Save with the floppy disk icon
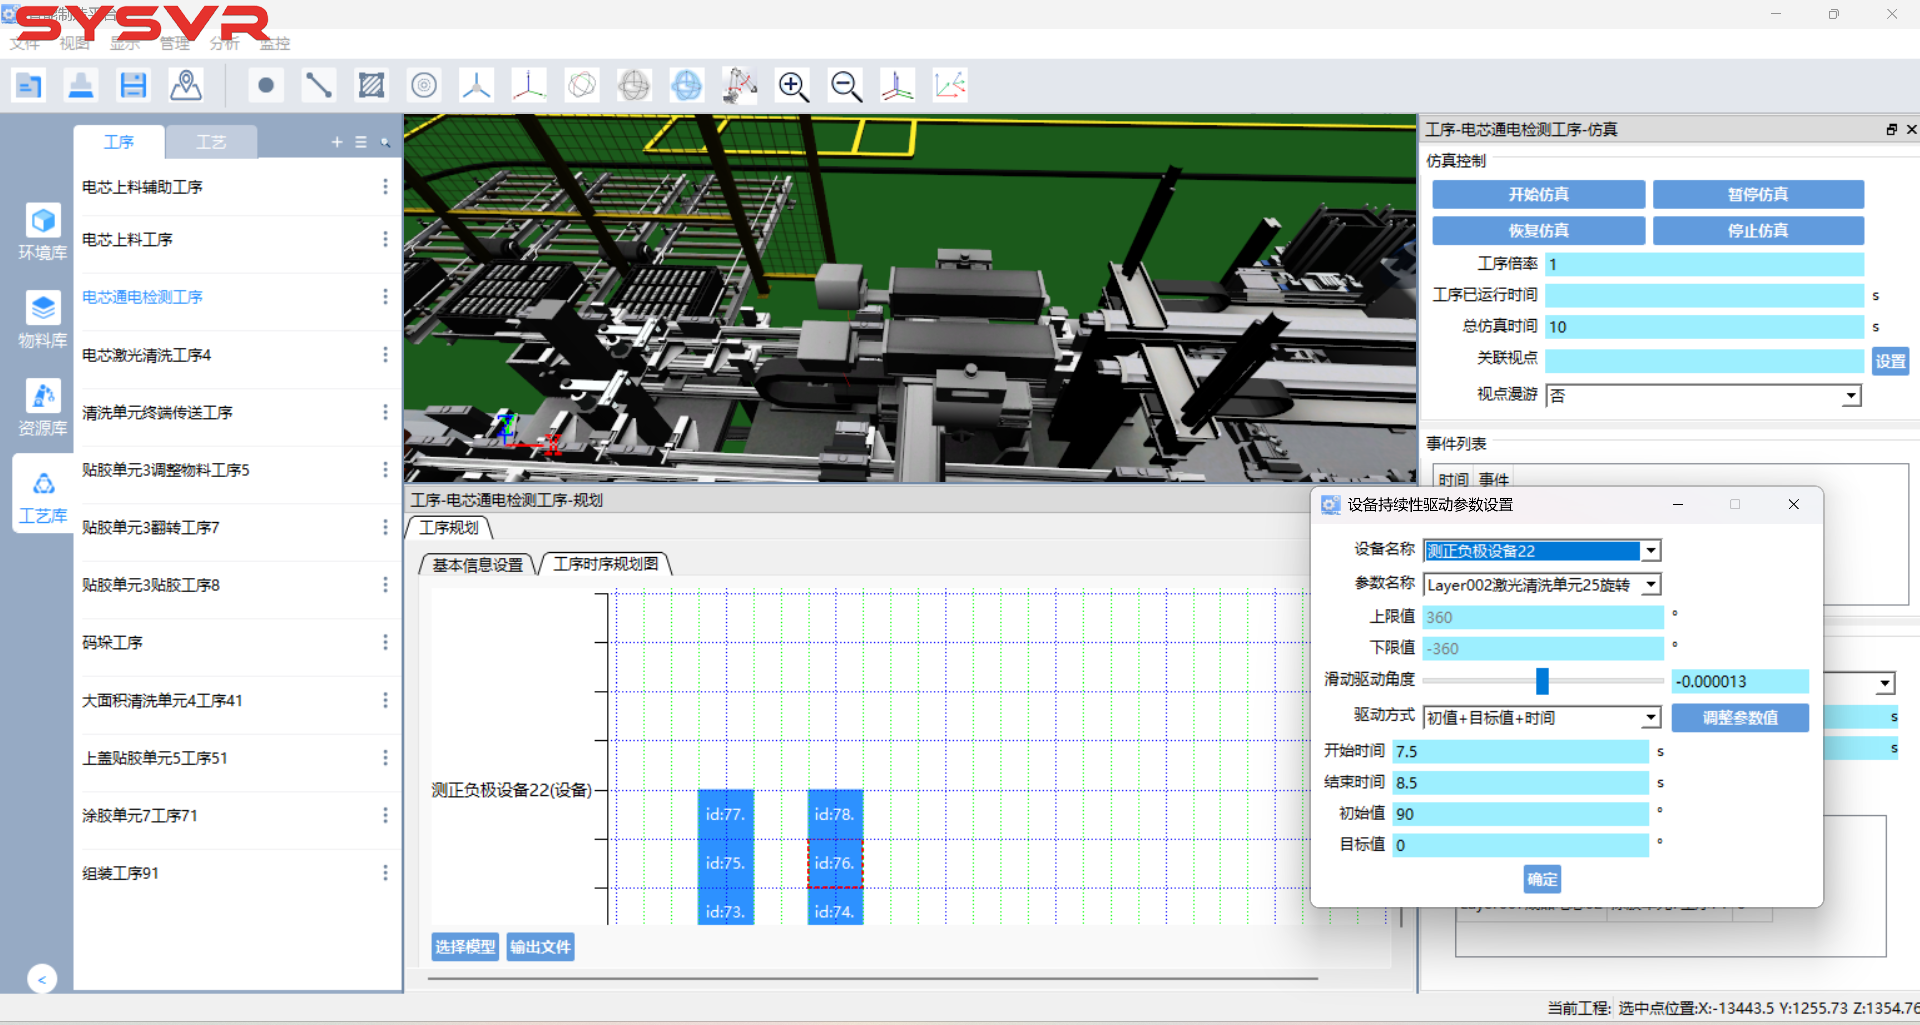Viewport: 1920px width, 1025px height. [133, 86]
